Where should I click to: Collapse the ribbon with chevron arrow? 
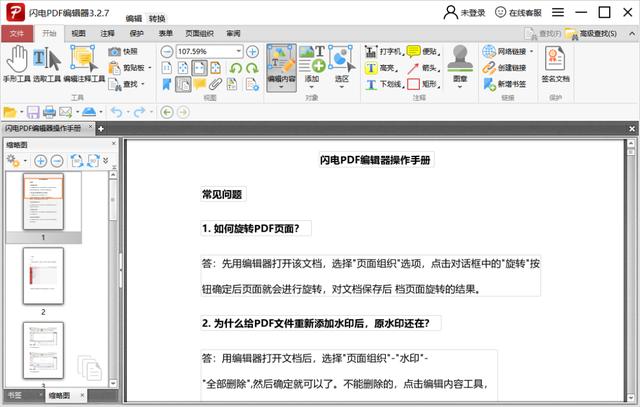tap(632, 34)
